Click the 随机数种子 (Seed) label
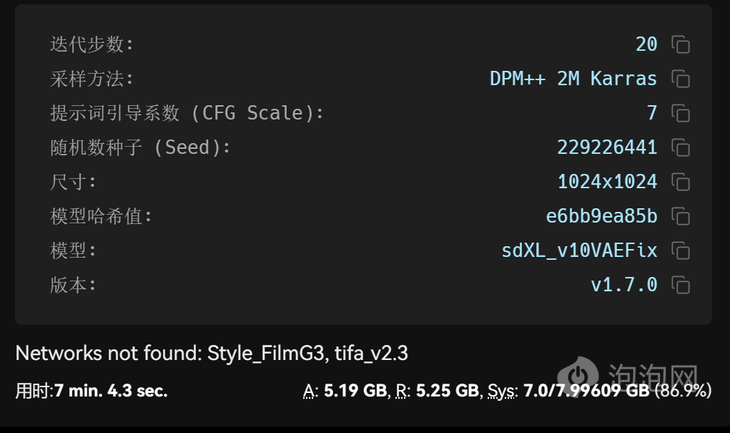 (140, 148)
